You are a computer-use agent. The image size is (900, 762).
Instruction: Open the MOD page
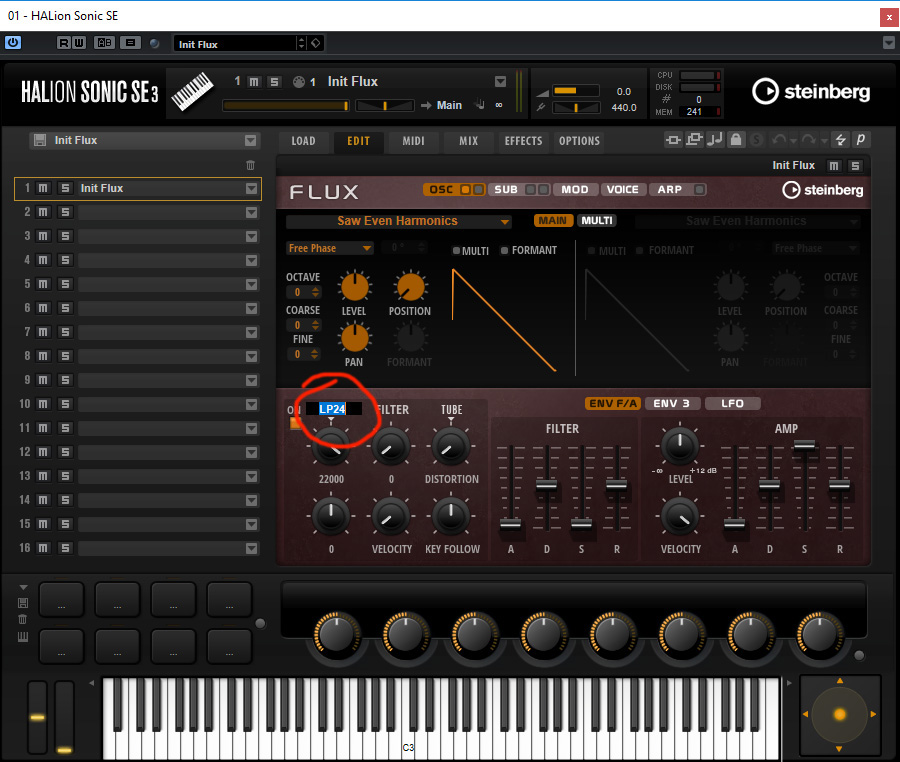(575, 190)
